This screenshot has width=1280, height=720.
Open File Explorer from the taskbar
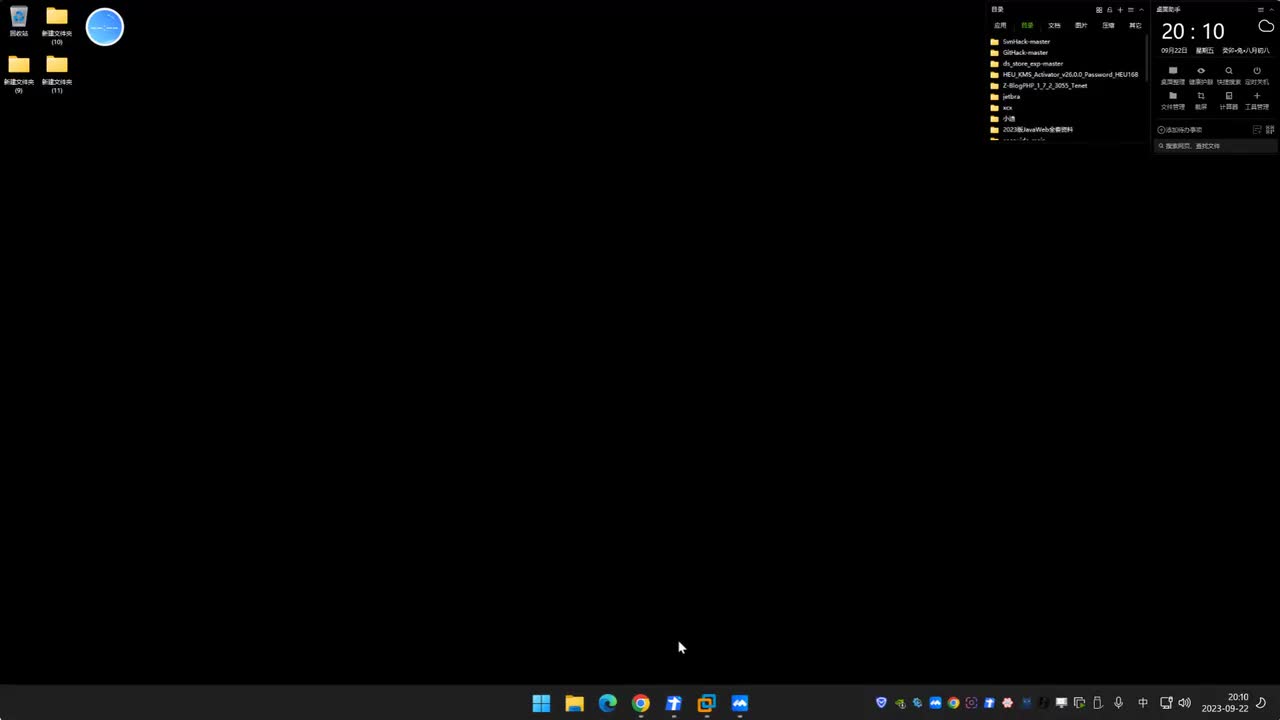pyautogui.click(x=574, y=703)
